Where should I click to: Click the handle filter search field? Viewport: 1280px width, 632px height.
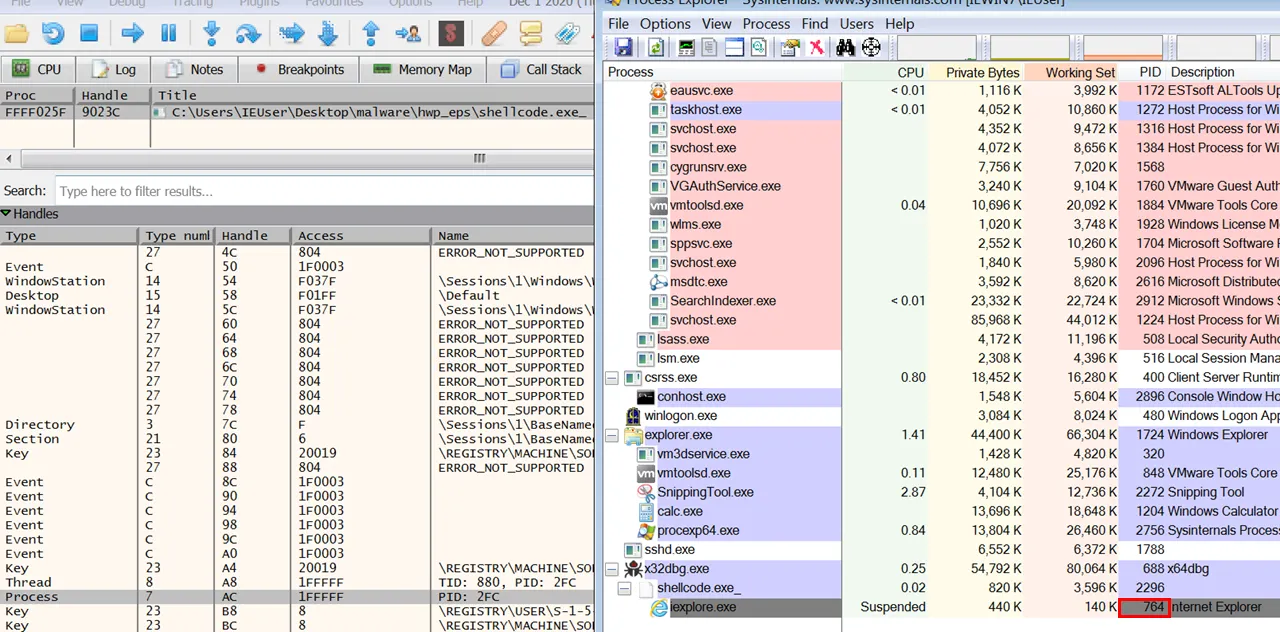pyautogui.click(x=322, y=191)
